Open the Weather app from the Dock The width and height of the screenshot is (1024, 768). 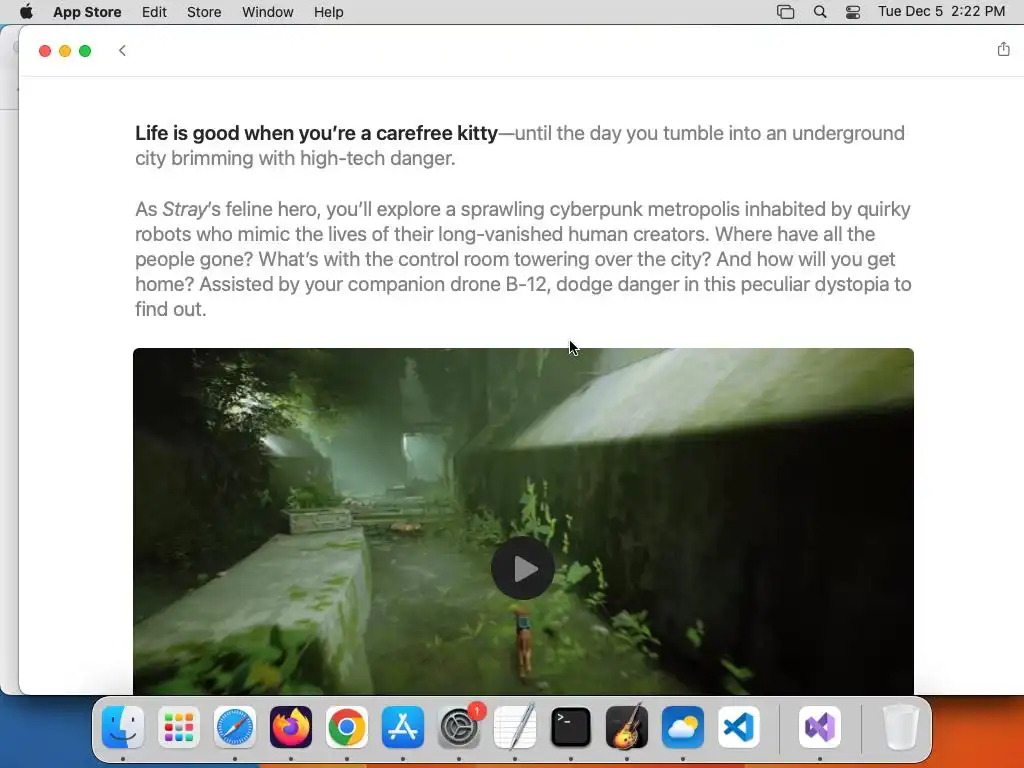[x=682, y=727]
